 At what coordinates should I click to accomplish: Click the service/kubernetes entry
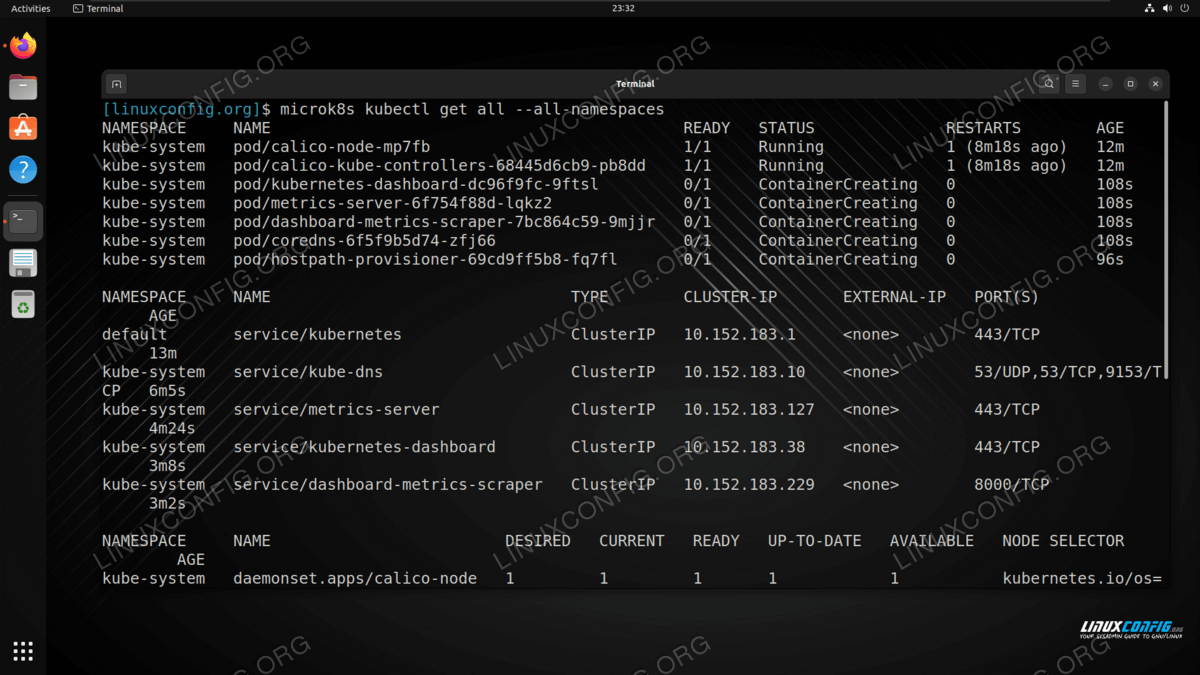coord(317,334)
